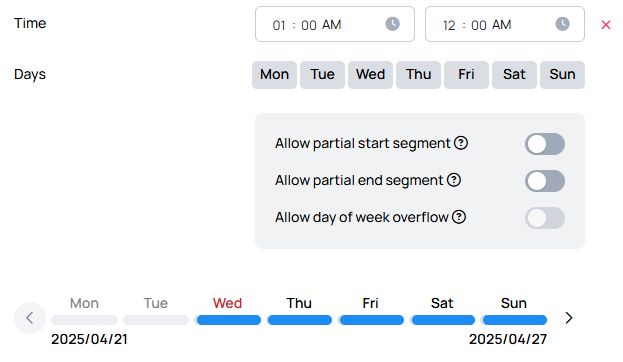The image size is (623, 362).
Task: Go to previous week with left chevron
Action: point(30,318)
